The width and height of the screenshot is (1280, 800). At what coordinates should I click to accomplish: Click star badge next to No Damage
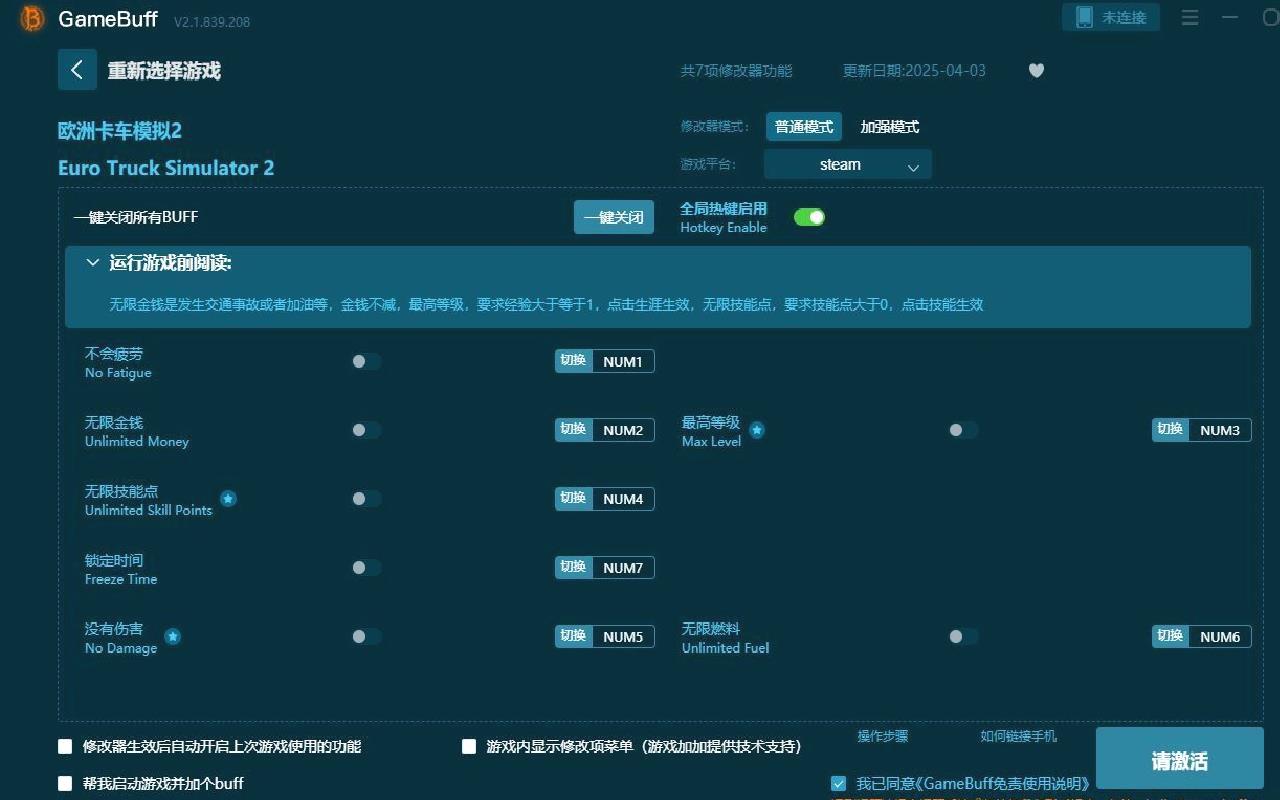pos(172,636)
